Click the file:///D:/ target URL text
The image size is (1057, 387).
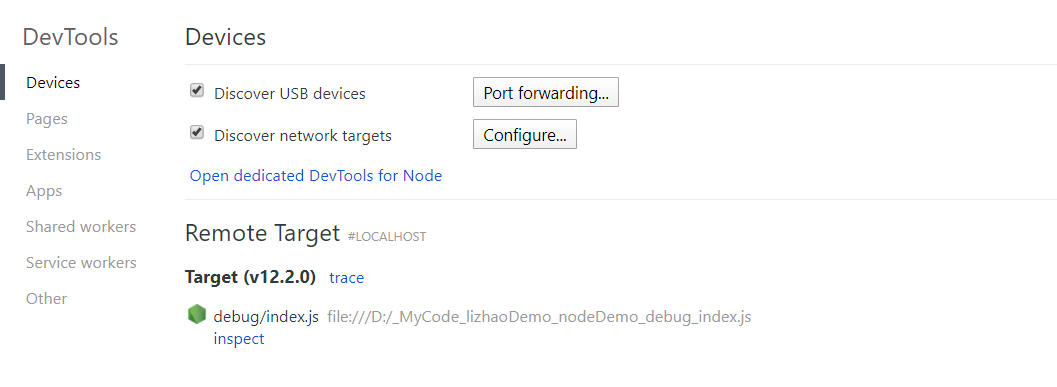coord(539,317)
